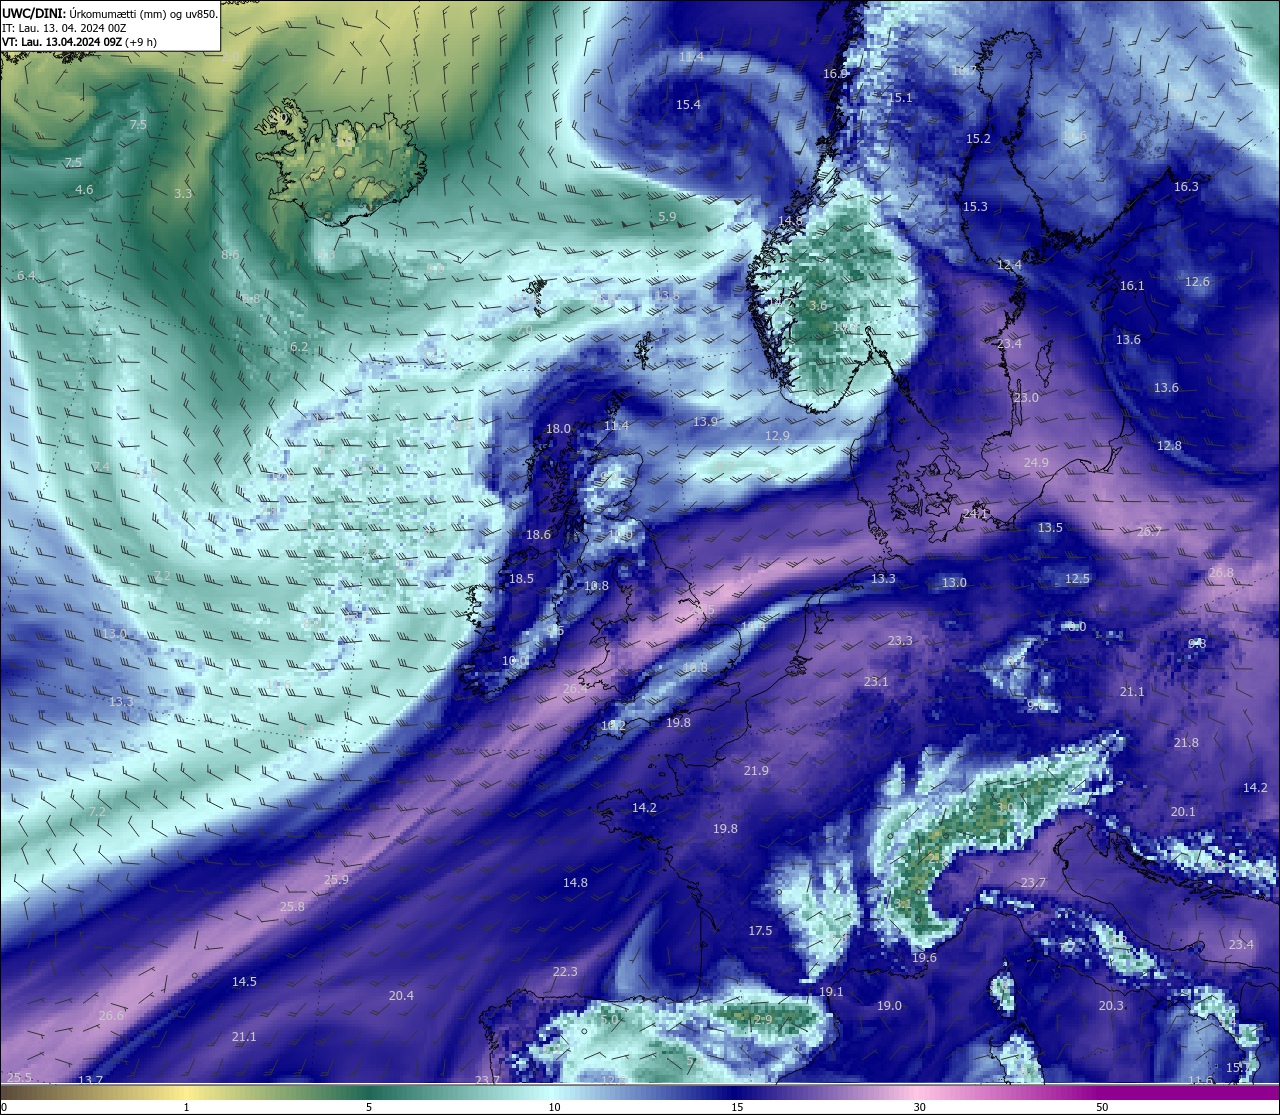Click the map value 21.8
This screenshot has height=1115, width=1280.
1186,743
